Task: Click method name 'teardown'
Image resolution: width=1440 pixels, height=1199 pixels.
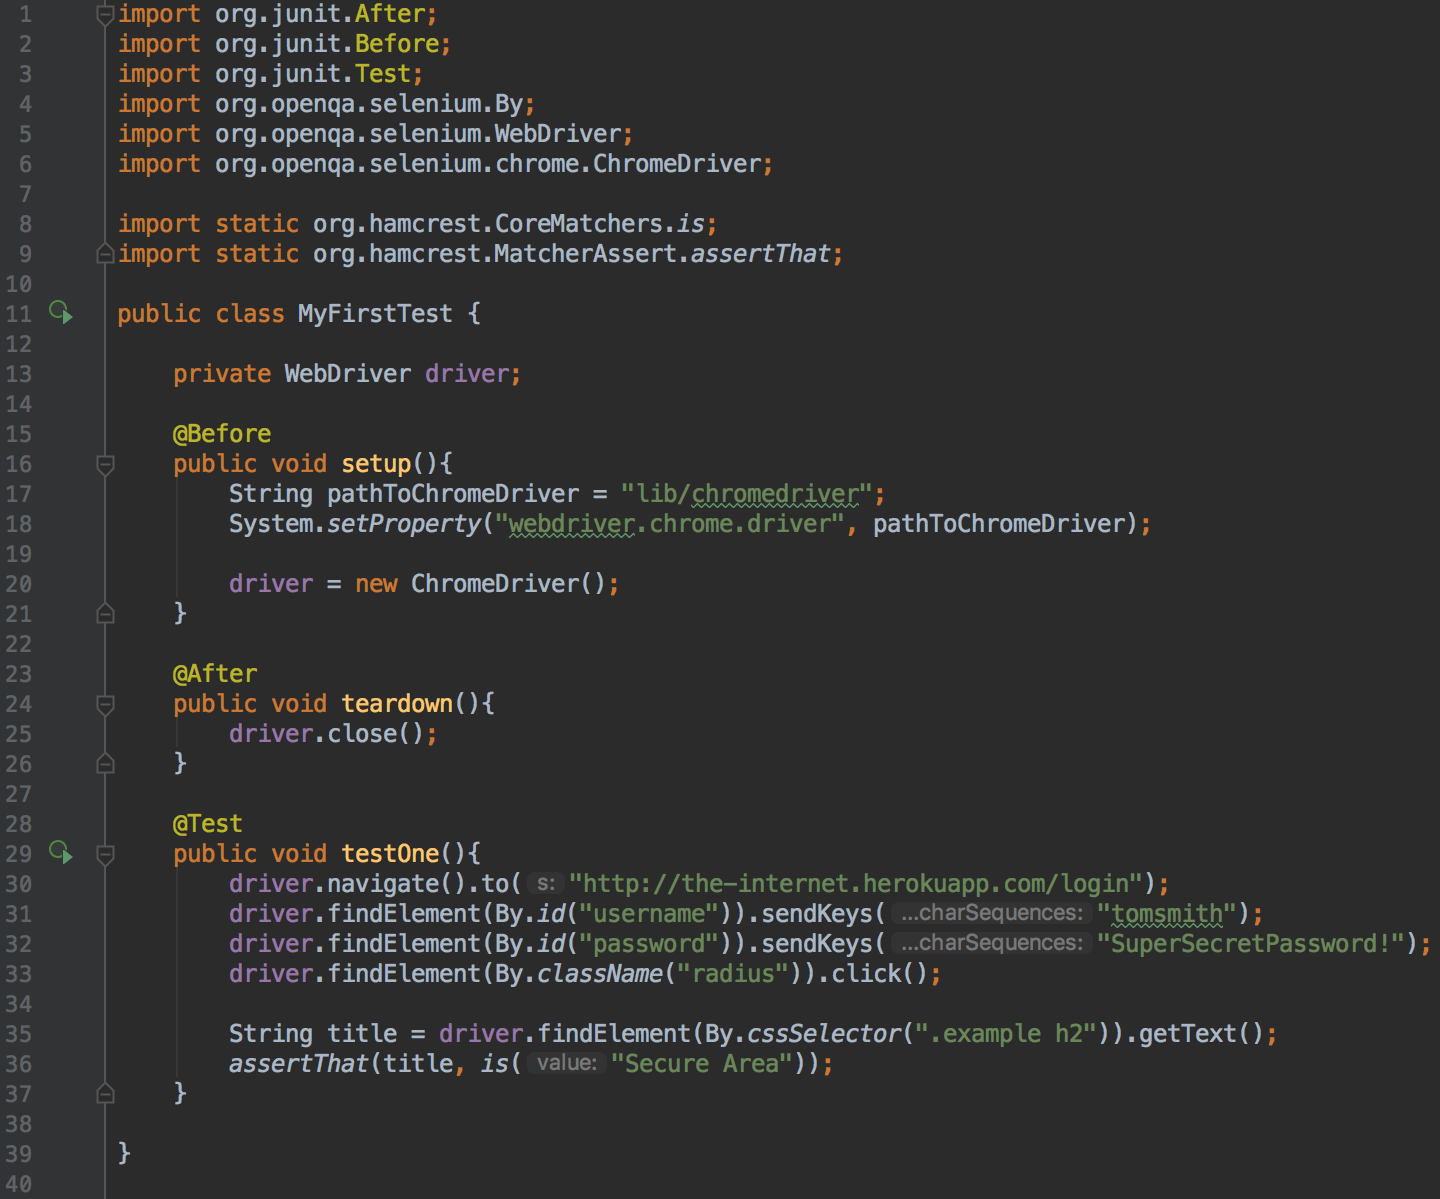Action: [397, 704]
